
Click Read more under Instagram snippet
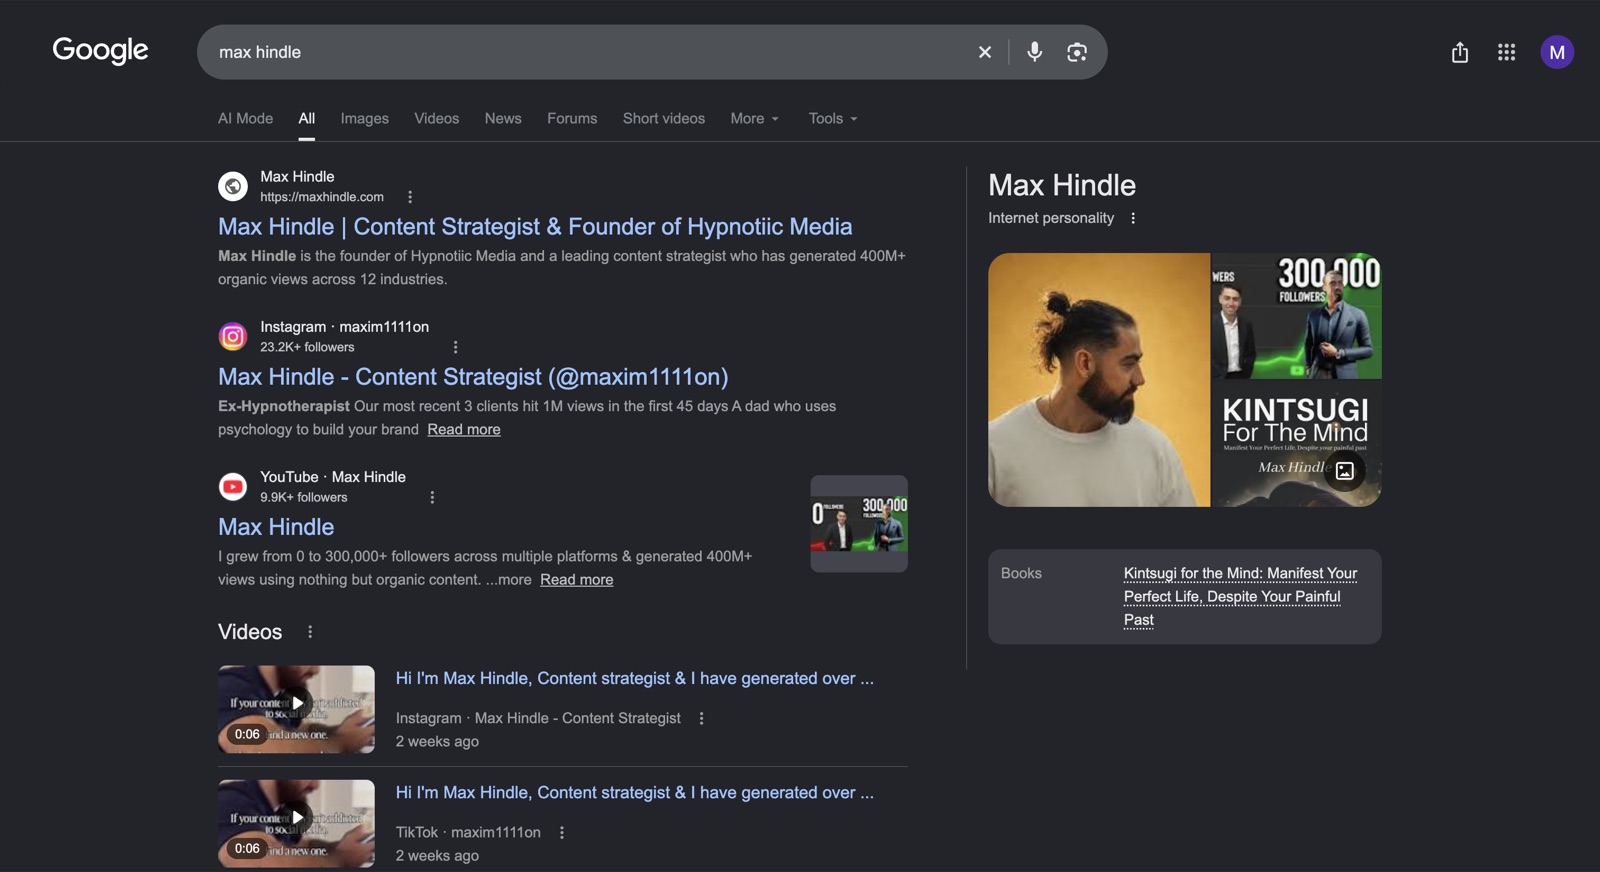point(464,429)
